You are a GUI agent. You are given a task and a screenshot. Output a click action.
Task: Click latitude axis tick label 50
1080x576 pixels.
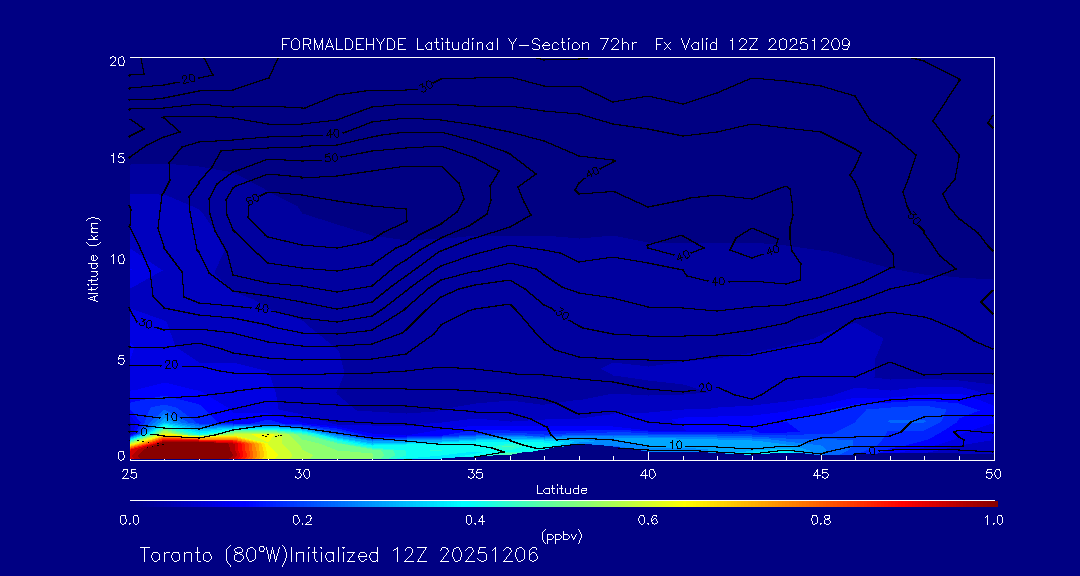(x=993, y=473)
